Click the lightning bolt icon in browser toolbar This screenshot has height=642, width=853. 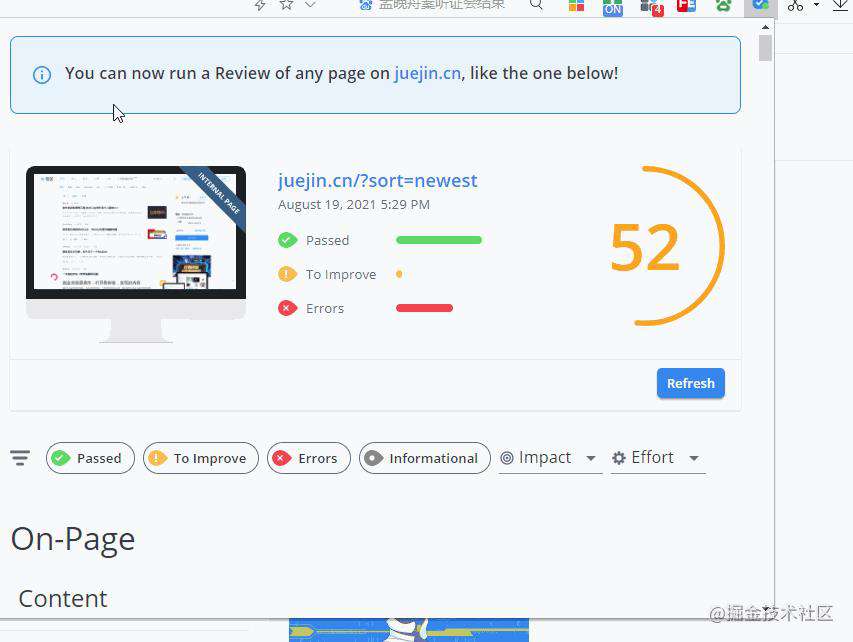[x=260, y=4]
